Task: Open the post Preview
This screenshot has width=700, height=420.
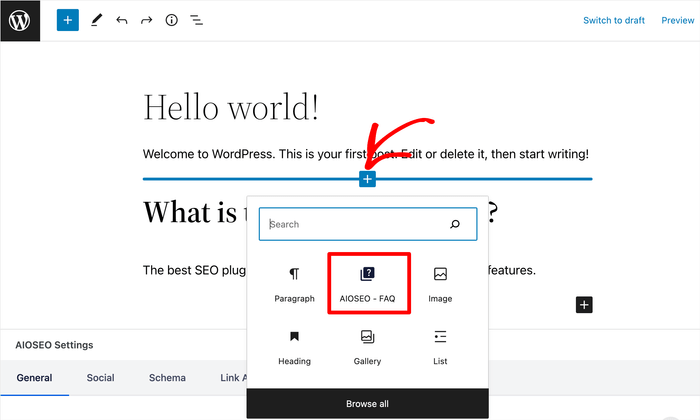Action: point(678,21)
